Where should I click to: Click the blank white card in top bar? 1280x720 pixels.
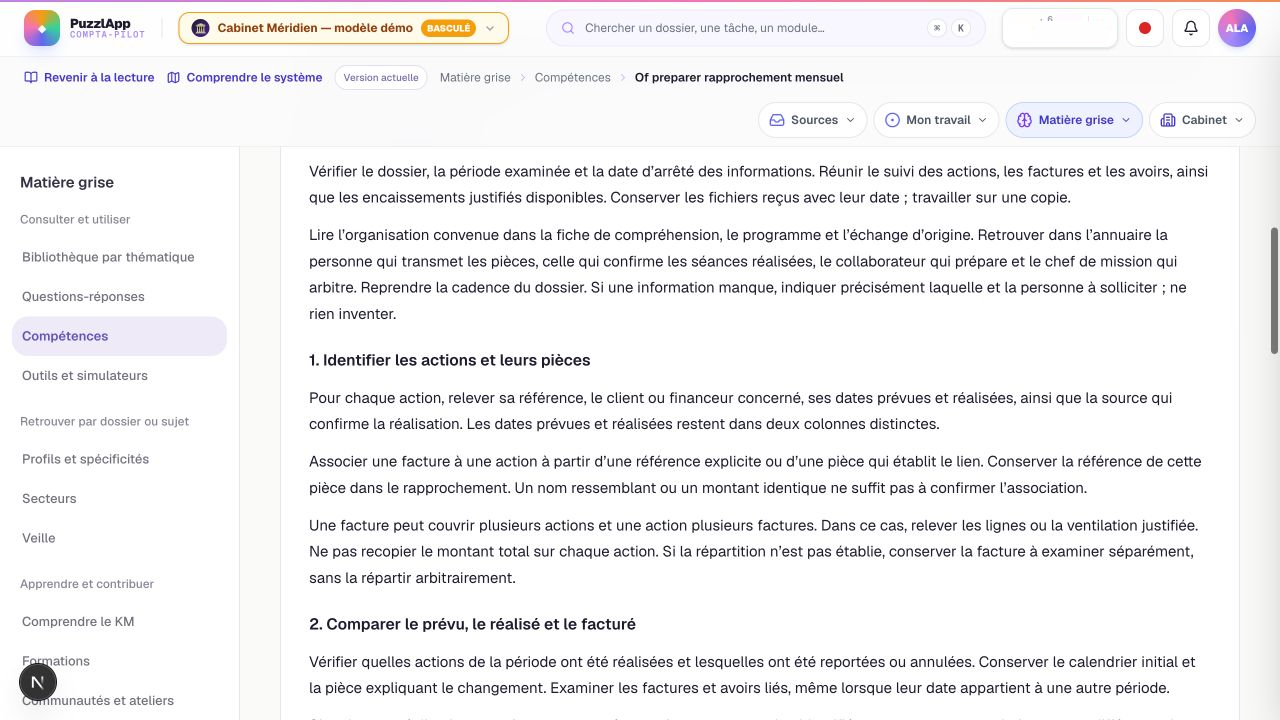pos(1059,28)
